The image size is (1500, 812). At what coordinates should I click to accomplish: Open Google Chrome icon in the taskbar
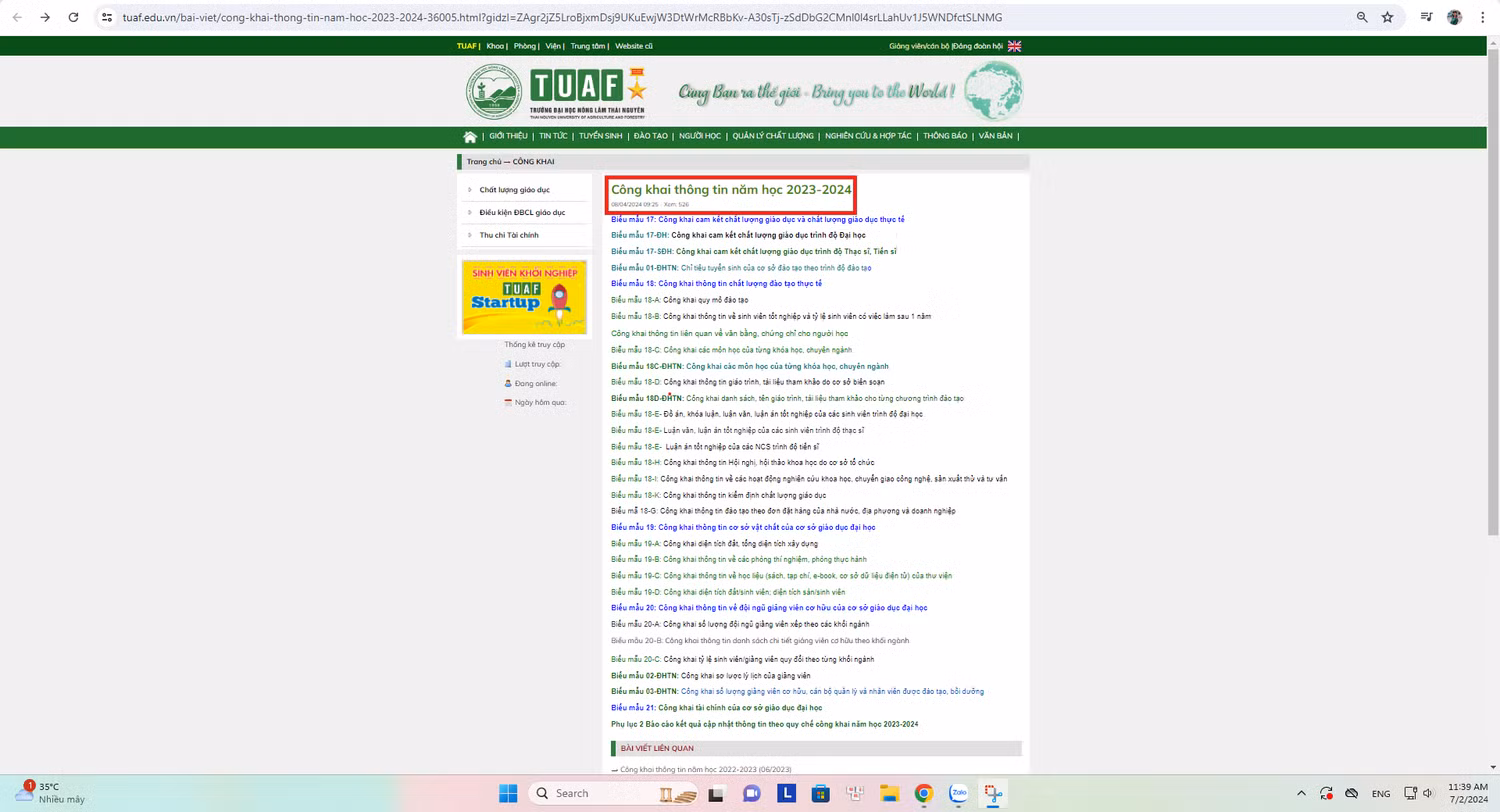(x=923, y=793)
